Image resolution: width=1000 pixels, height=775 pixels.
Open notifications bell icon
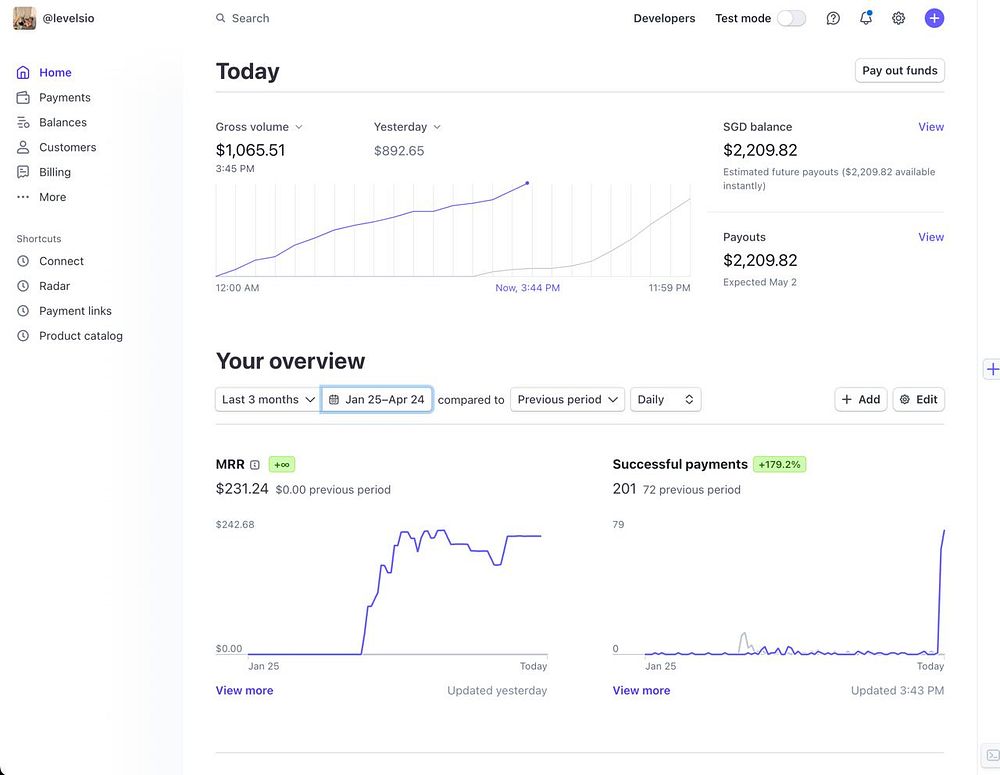pyautogui.click(x=866, y=18)
